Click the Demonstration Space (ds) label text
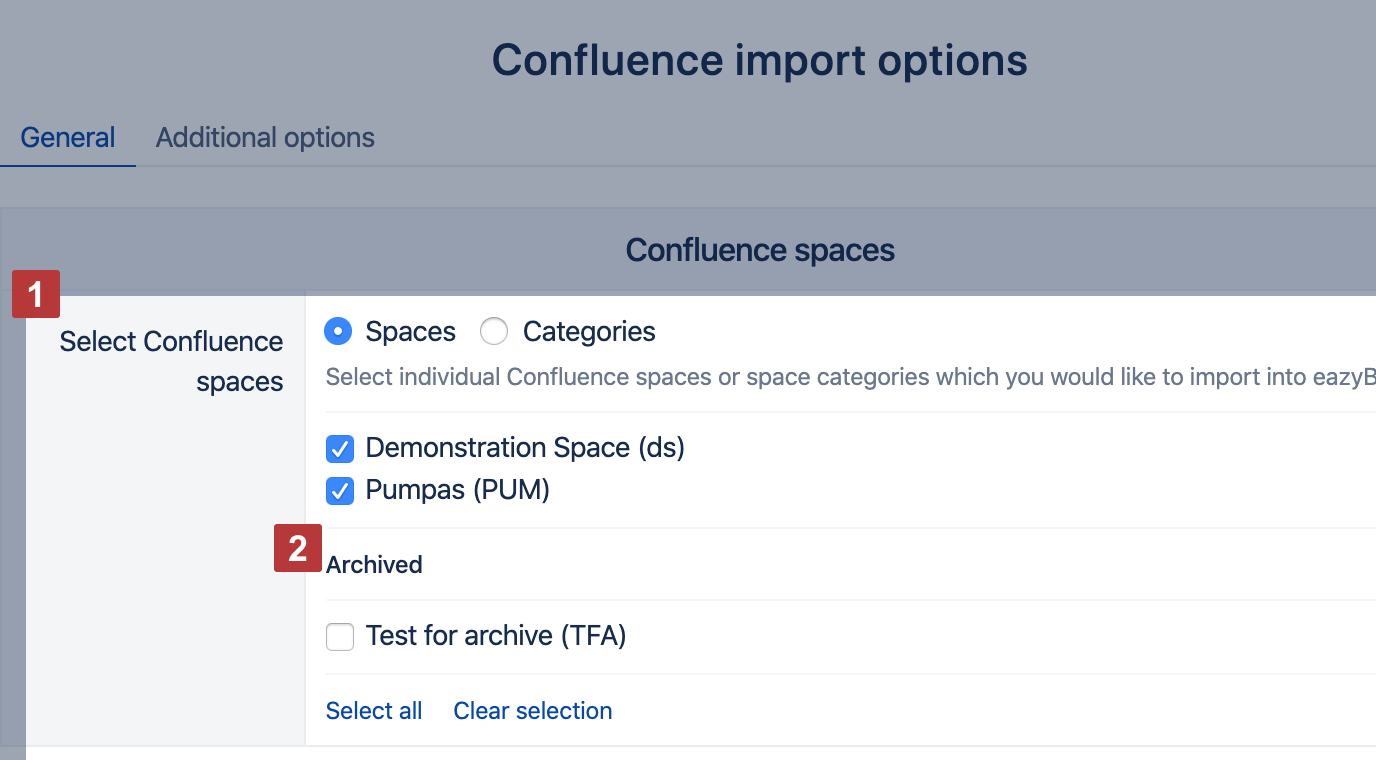Viewport: 1376px width, 760px height. point(525,447)
